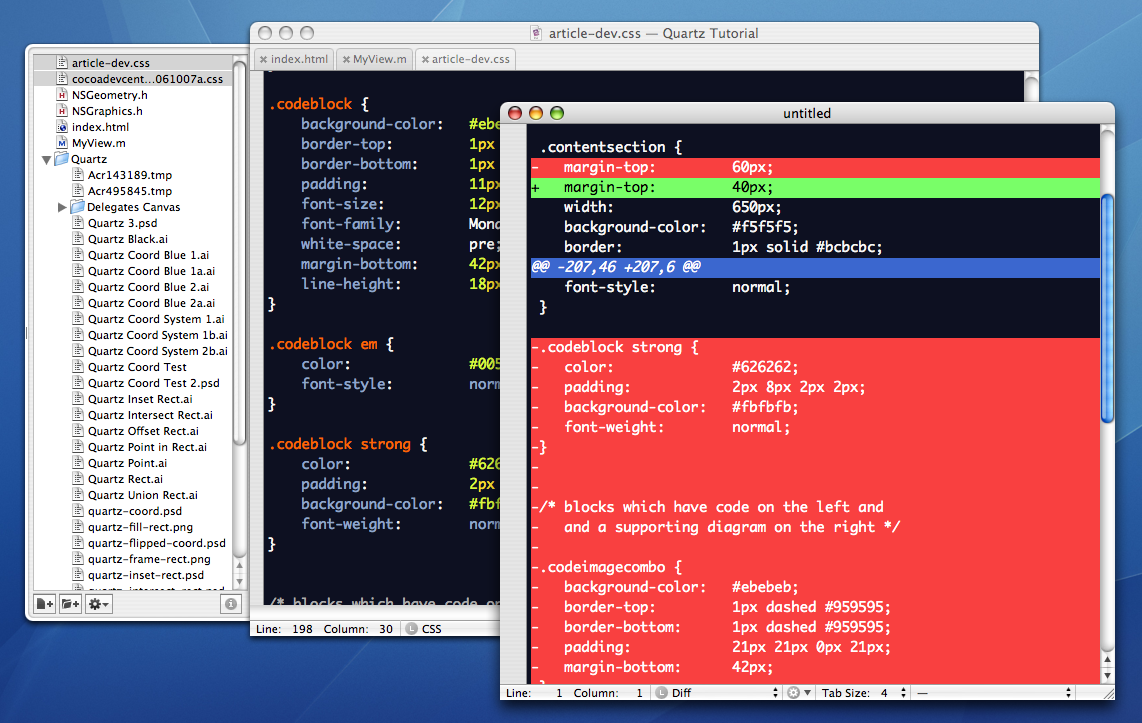Screen dimensions: 1142x723
Task: Select quartz-coord.psd
Action: tap(135, 512)
